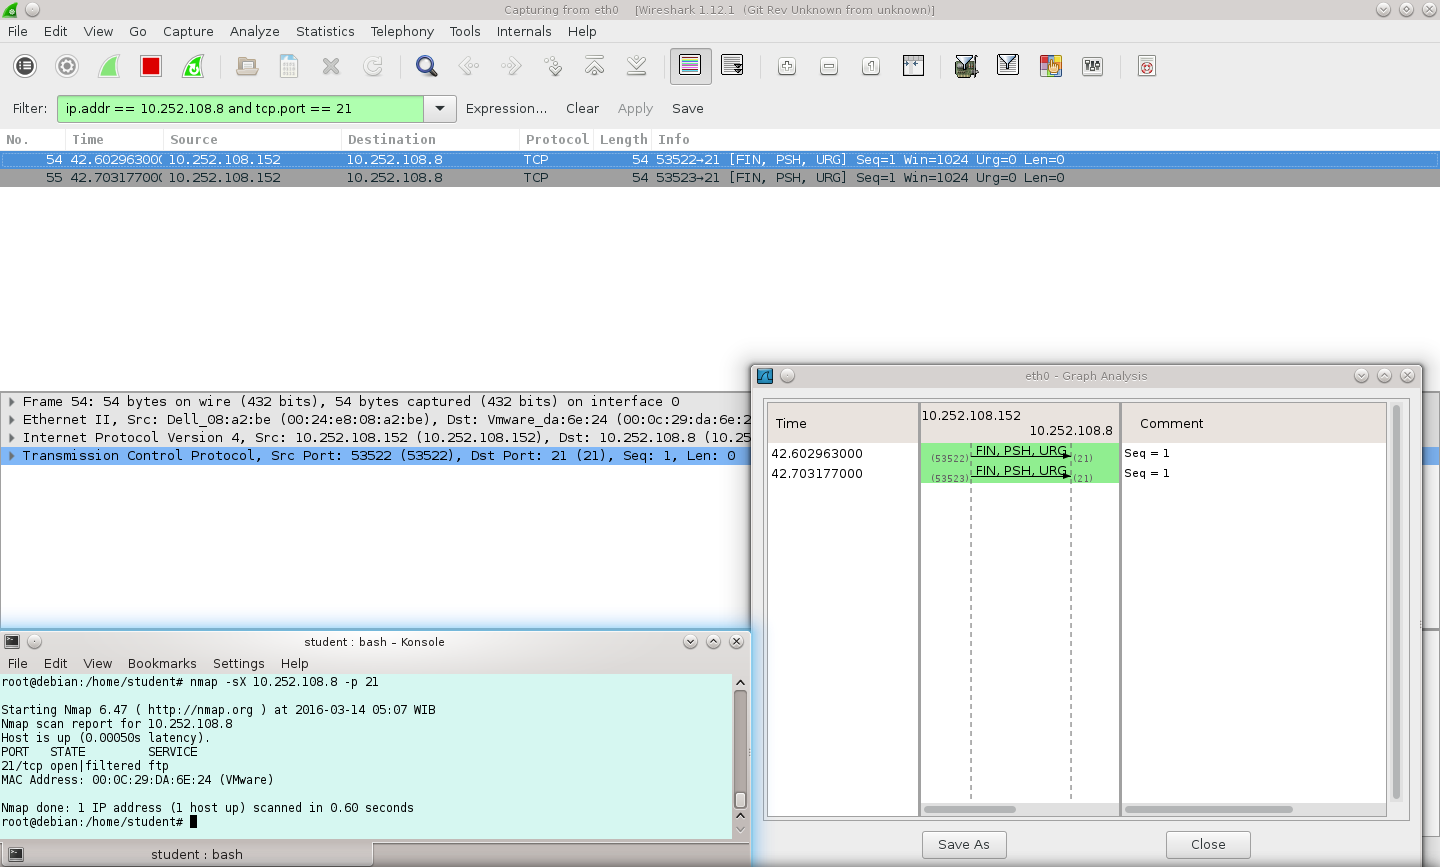
Task: Expand Transmission Control Protocol row
Action: (x=11, y=456)
